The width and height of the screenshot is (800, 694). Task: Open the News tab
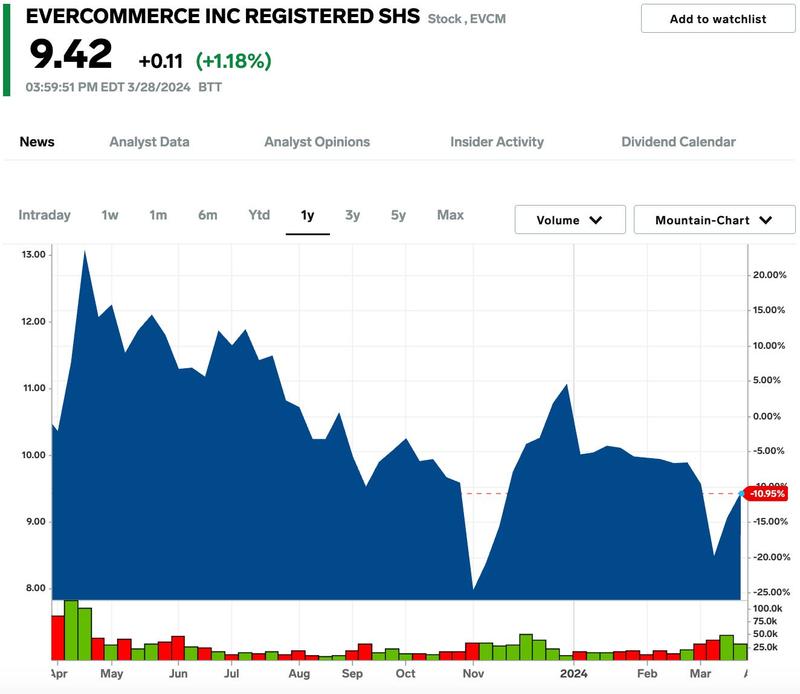(37, 142)
